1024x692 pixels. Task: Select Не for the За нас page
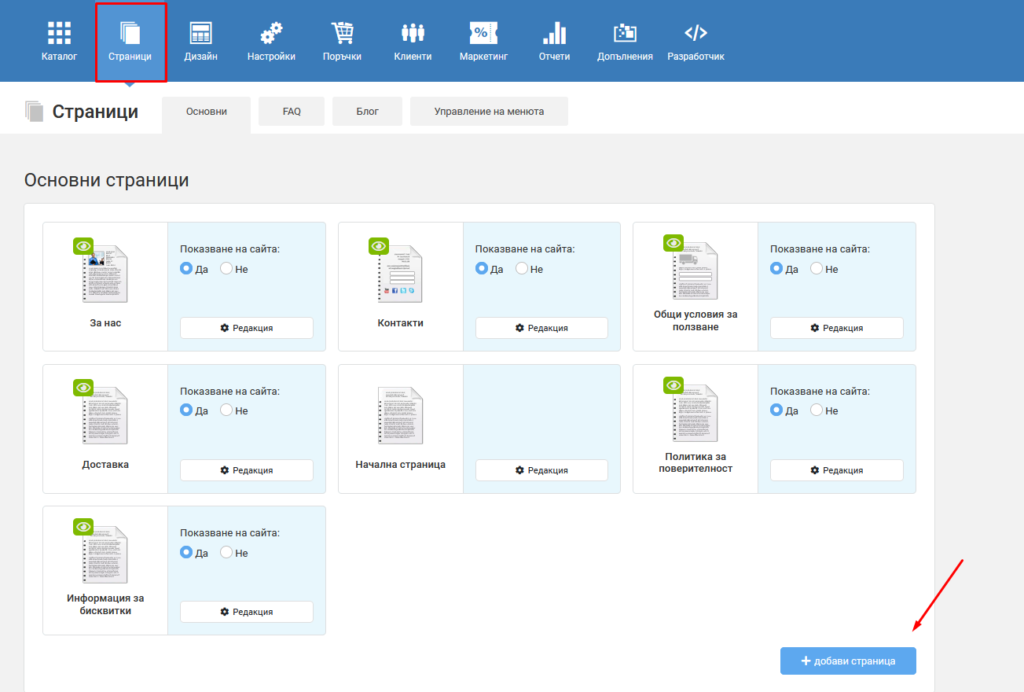(x=226, y=268)
